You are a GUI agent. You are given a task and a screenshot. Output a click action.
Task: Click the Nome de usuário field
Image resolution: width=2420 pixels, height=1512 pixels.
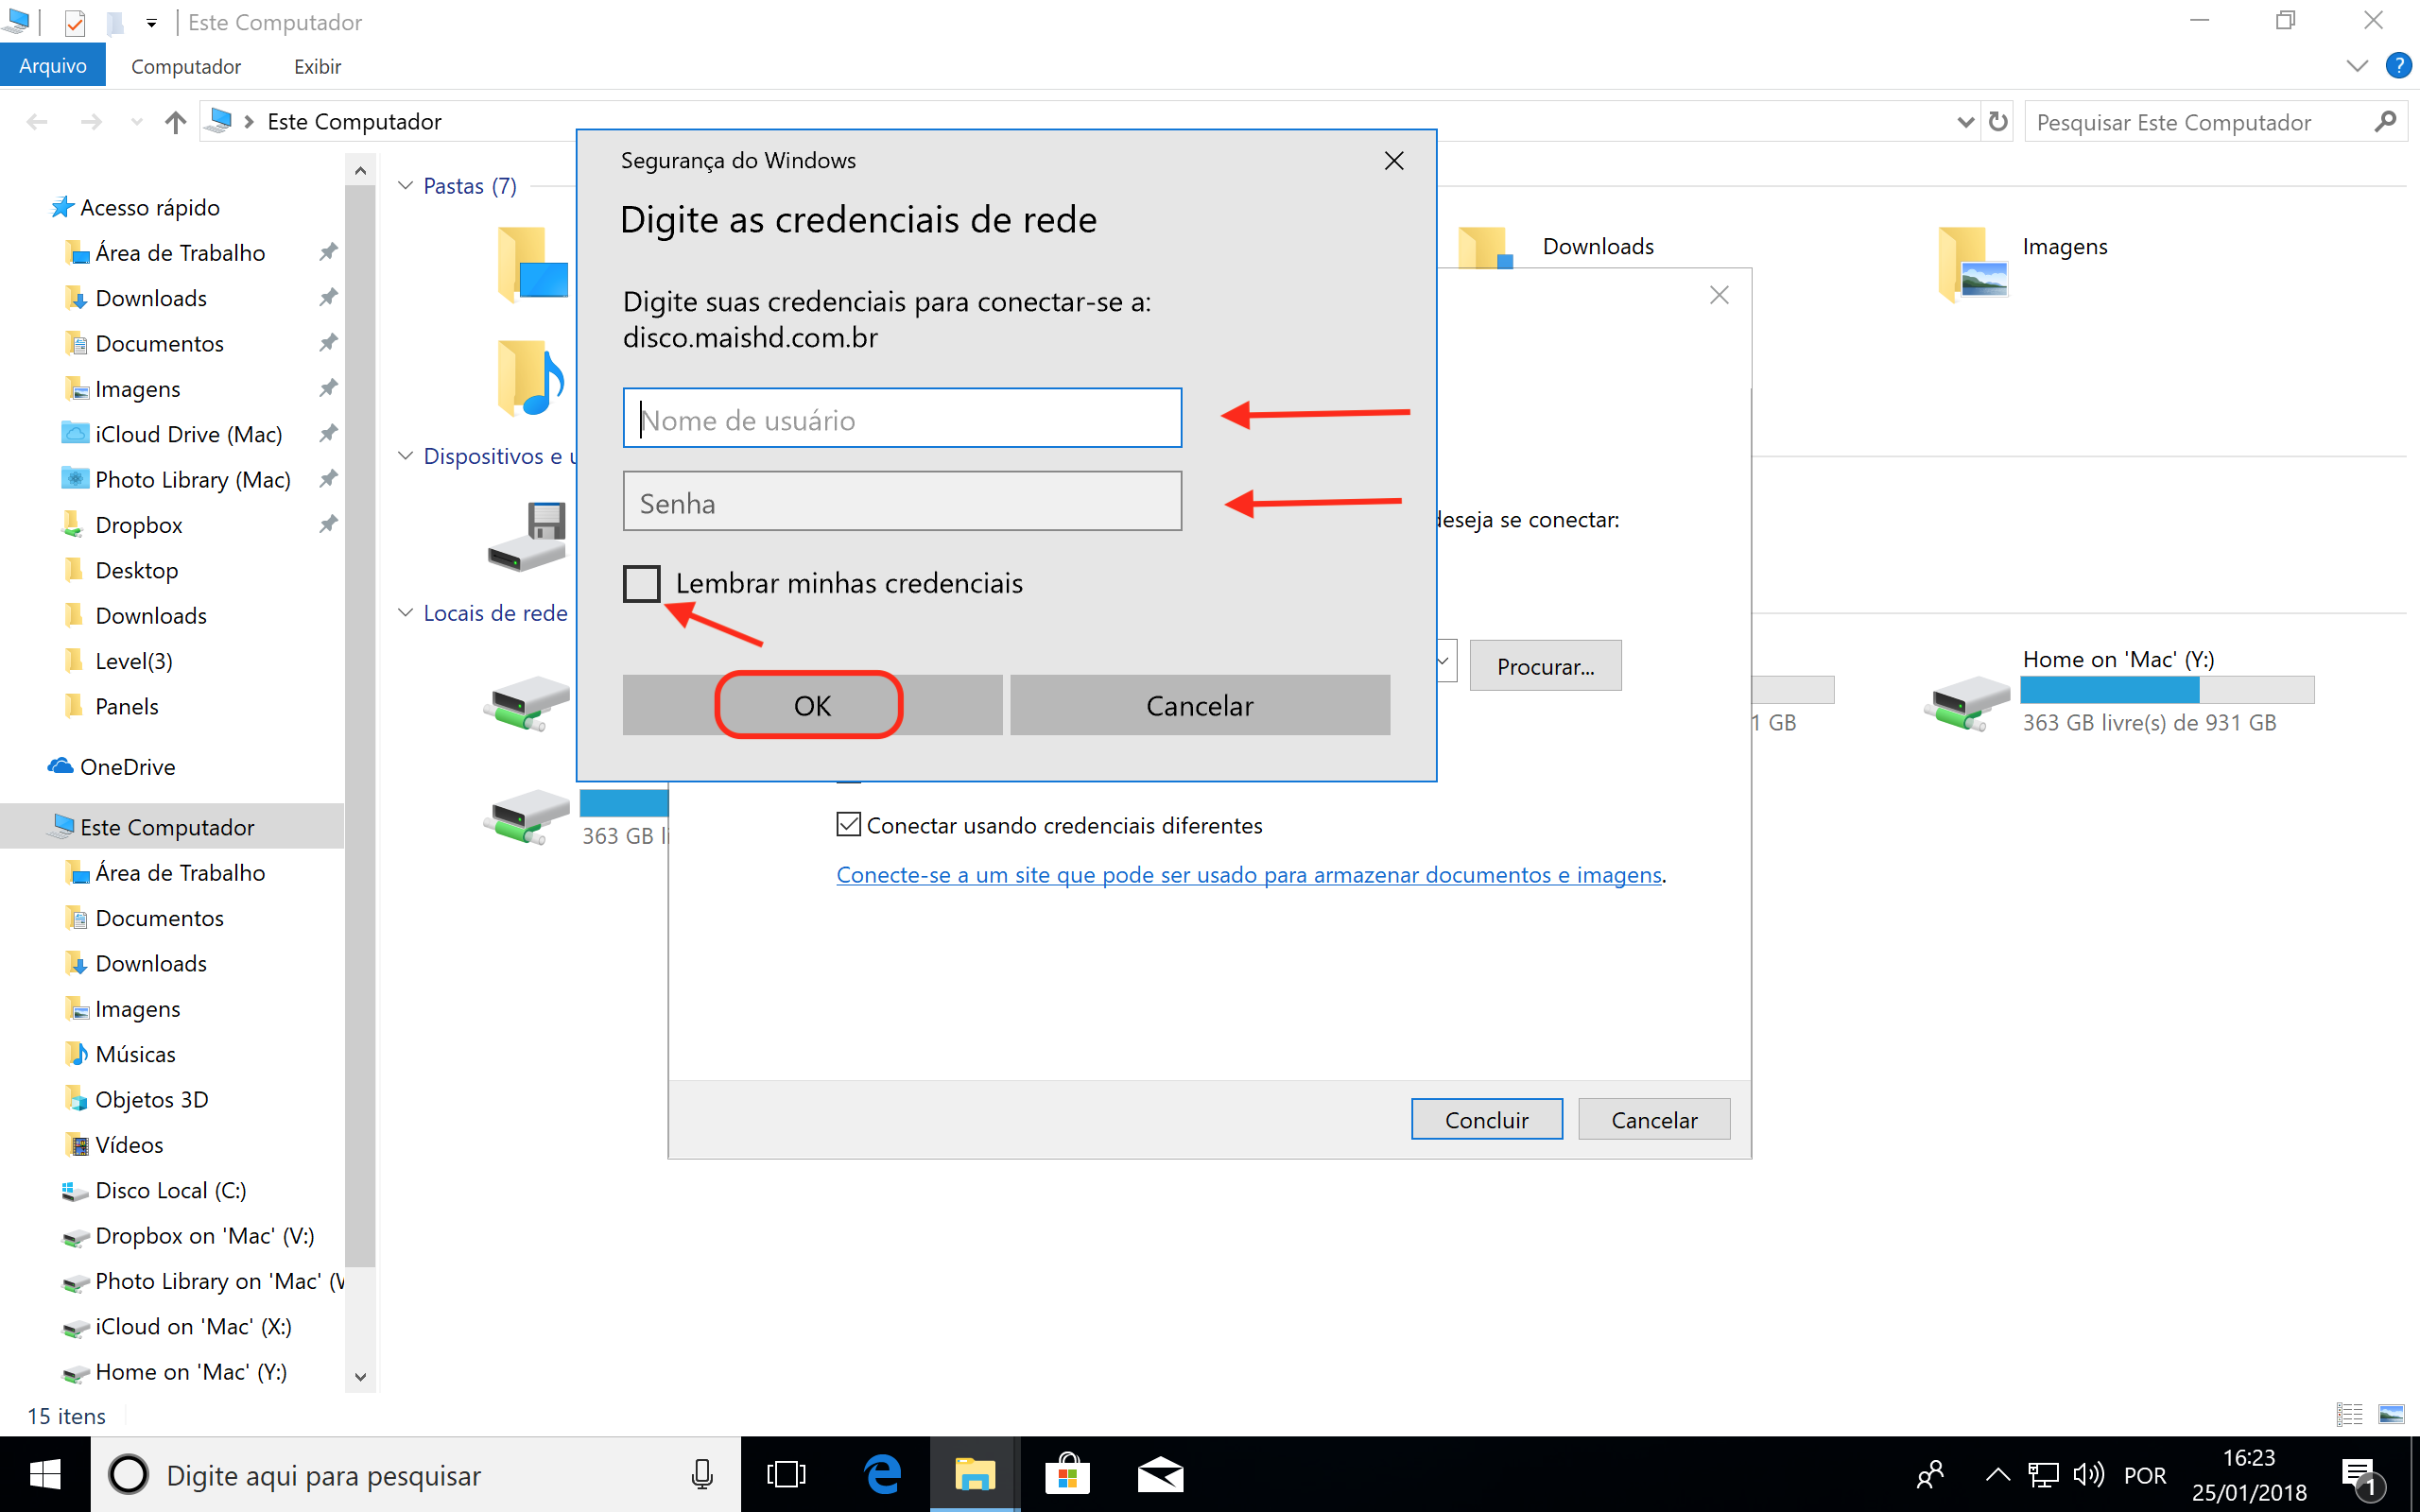(901, 418)
